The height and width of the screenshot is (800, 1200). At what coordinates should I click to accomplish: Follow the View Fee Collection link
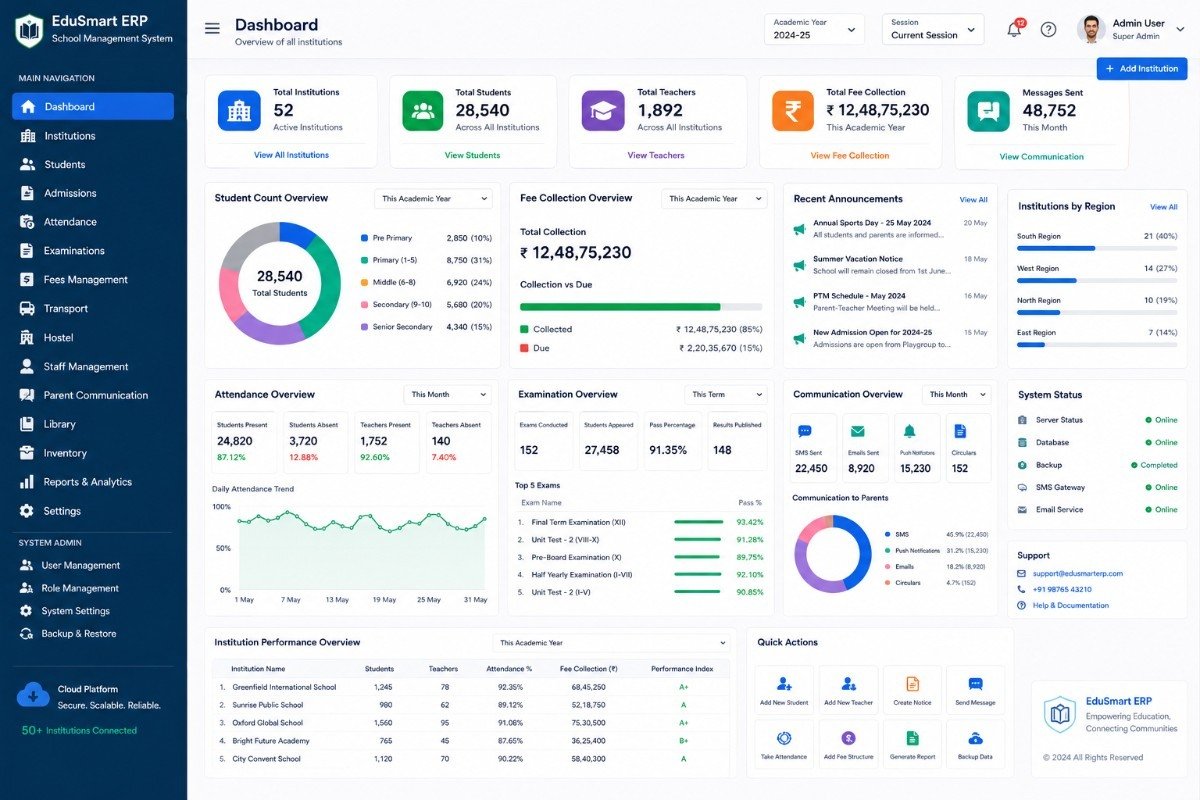(850, 155)
